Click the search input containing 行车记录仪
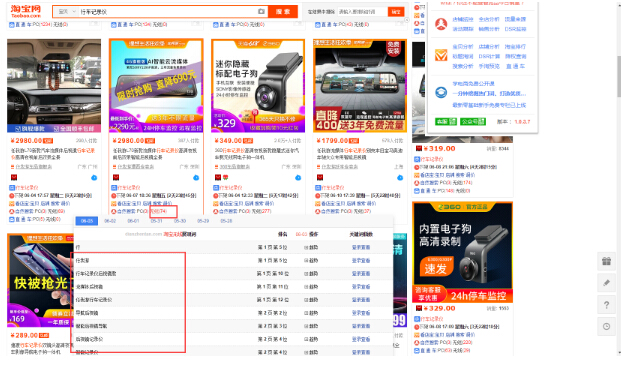Viewport: 621px width, 367px height. click(x=167, y=12)
